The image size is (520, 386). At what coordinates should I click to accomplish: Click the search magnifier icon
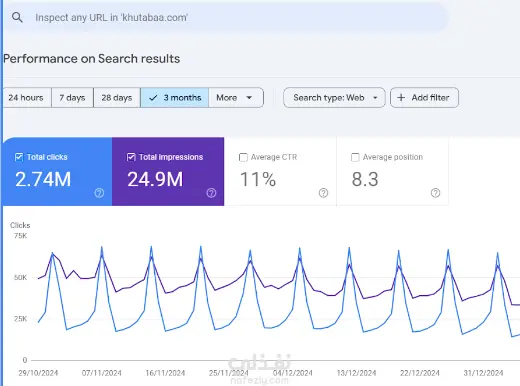pos(17,17)
